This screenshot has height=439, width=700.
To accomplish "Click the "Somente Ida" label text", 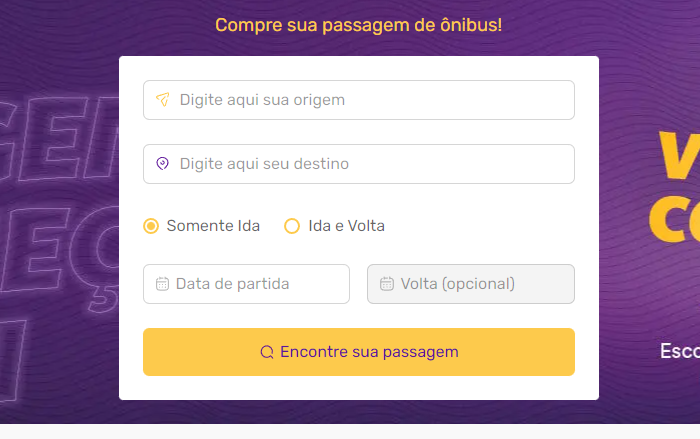I will pos(213,226).
